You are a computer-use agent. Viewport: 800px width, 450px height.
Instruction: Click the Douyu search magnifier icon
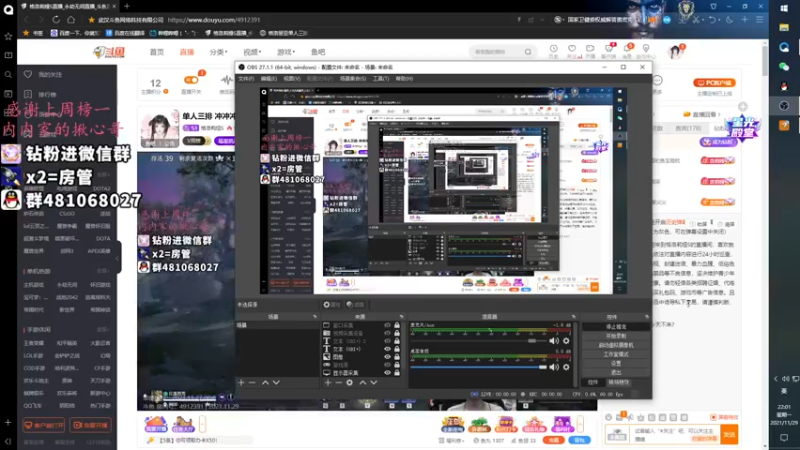528,52
